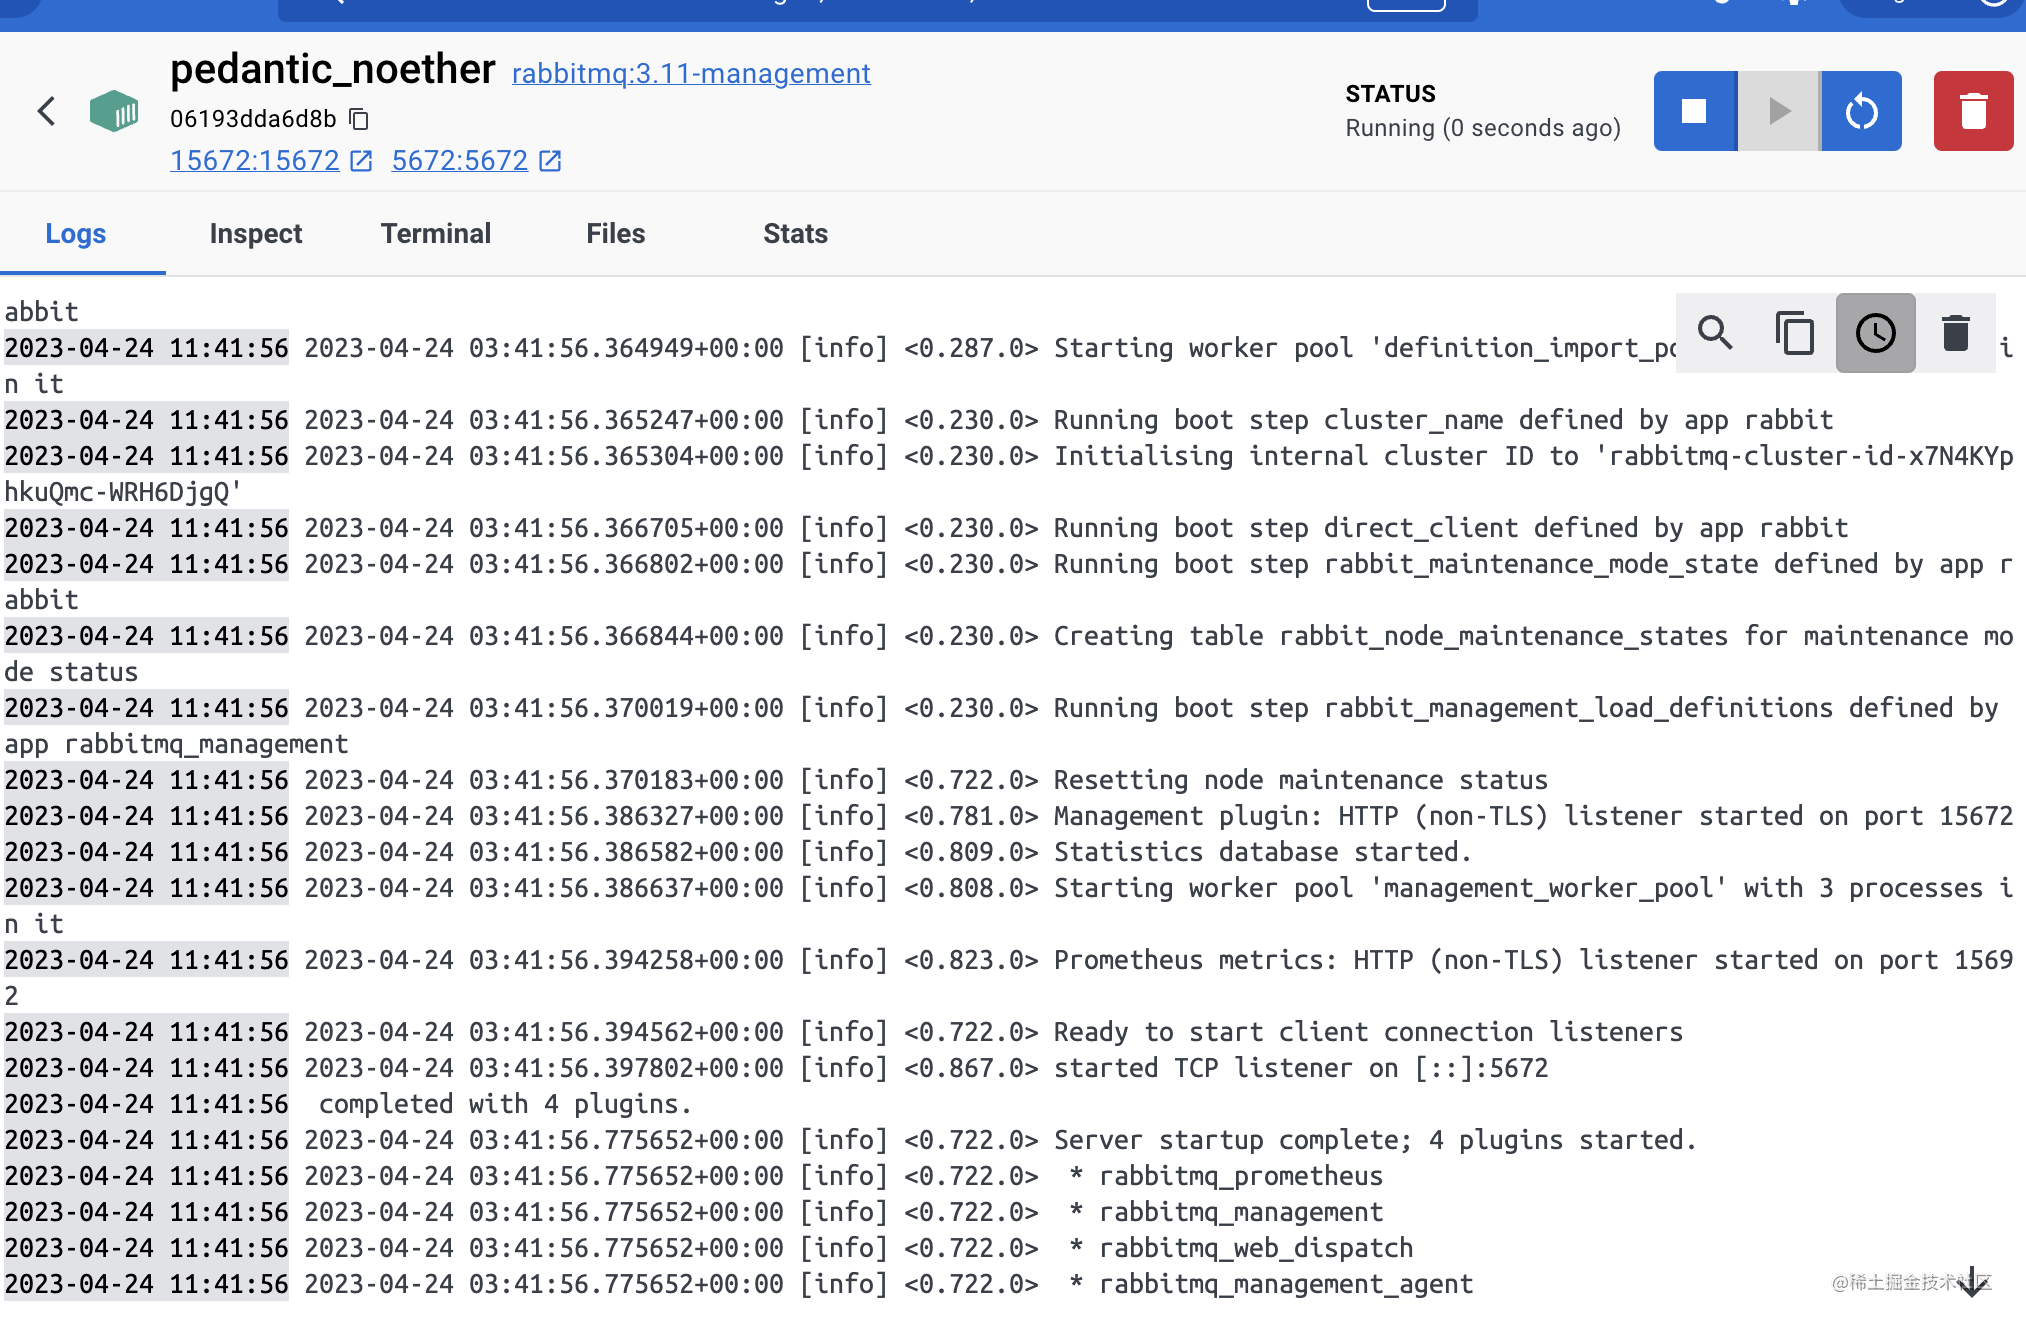Select the Logs tab

click(x=76, y=233)
